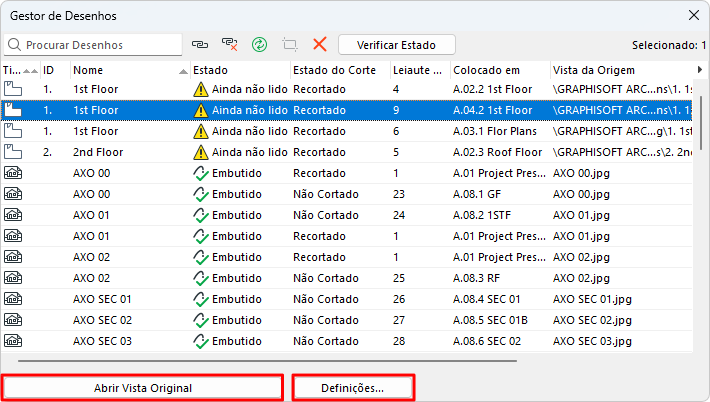Sort by the Nome column header
Viewport: 710px width, 402px height.
[130, 70]
